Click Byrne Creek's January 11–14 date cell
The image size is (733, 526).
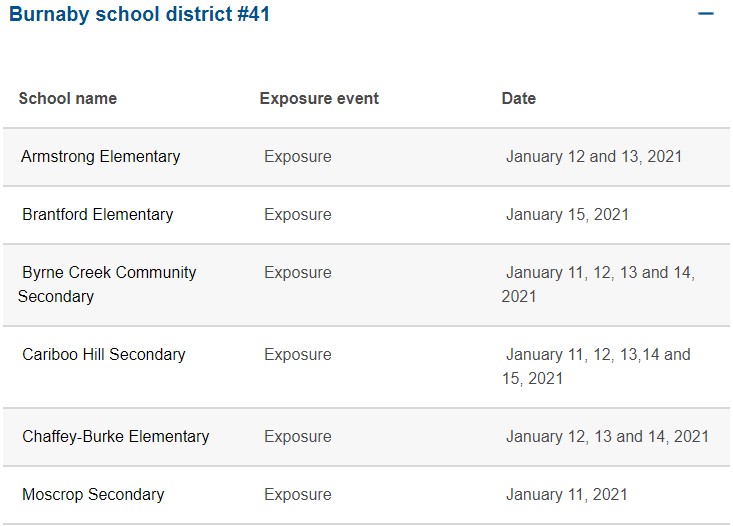598,284
